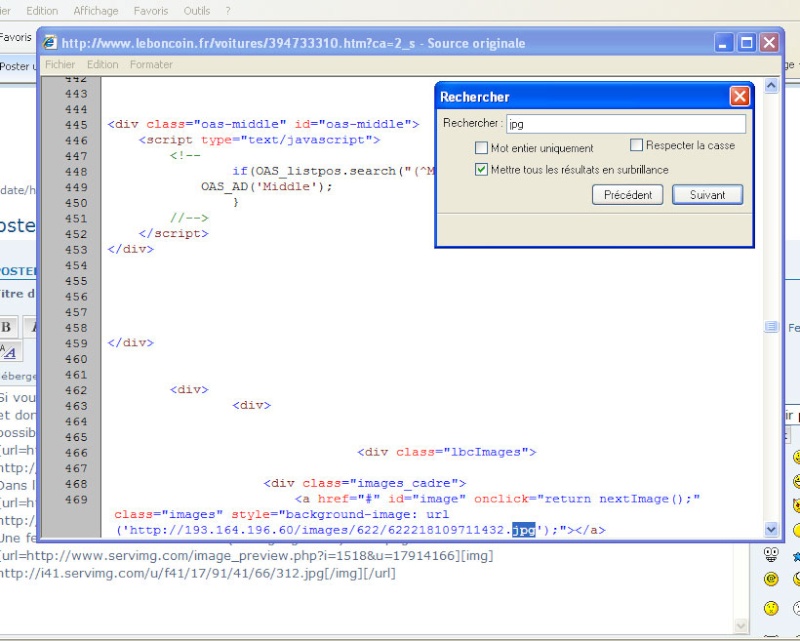This screenshot has width=800, height=641.
Task: Click the highlighted jpg match in source
Action: pos(524,530)
